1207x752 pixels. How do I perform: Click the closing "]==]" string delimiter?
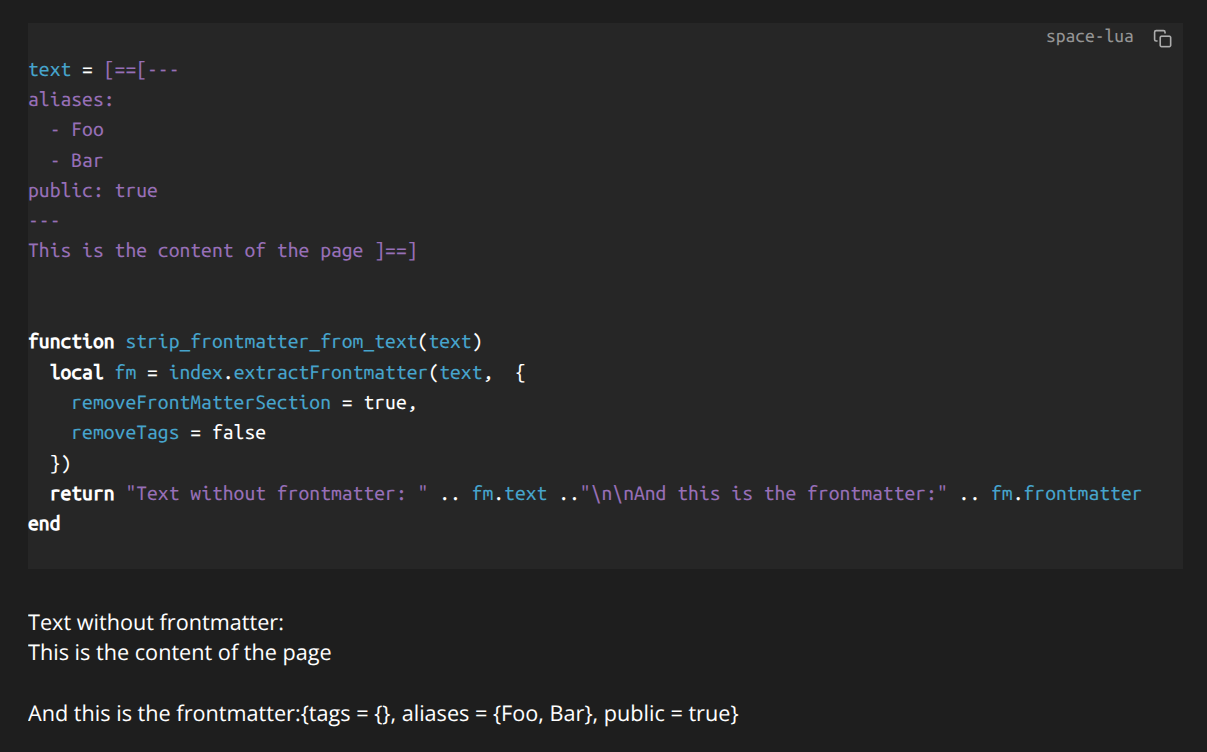(x=396, y=251)
